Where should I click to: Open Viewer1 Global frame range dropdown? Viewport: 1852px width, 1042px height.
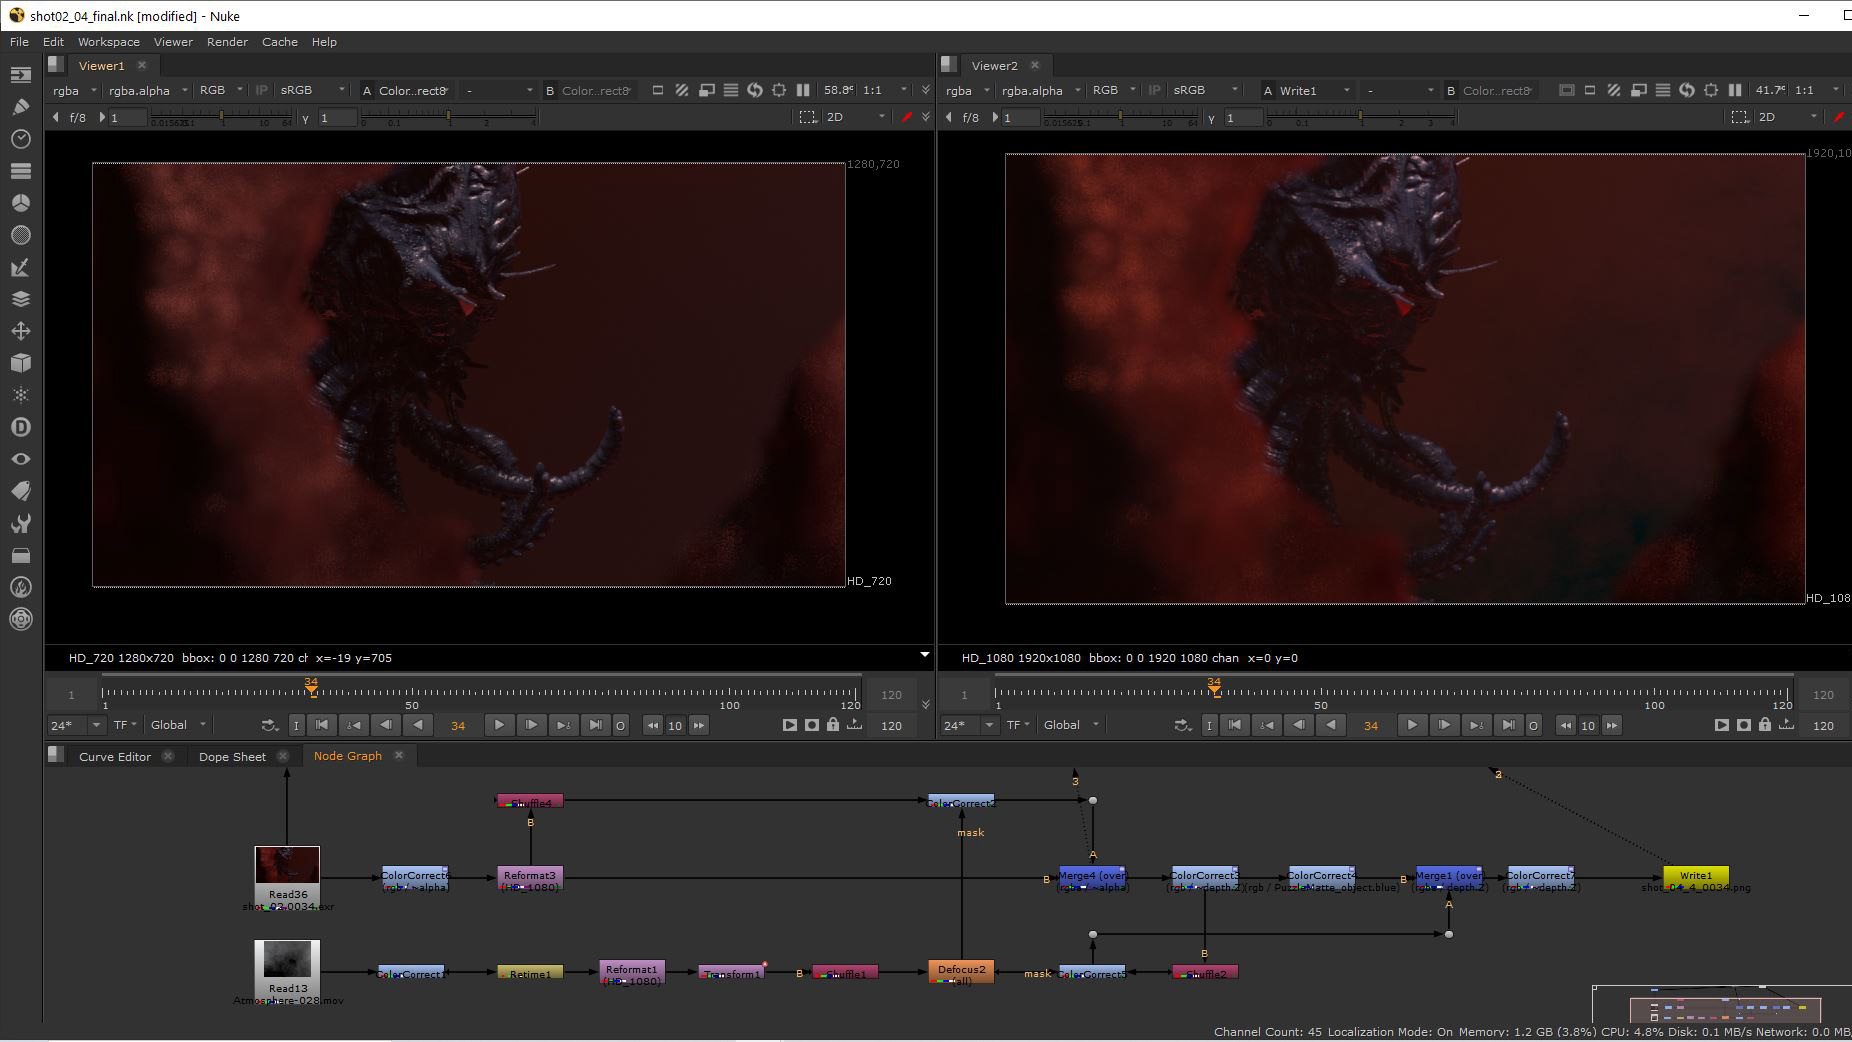178,725
